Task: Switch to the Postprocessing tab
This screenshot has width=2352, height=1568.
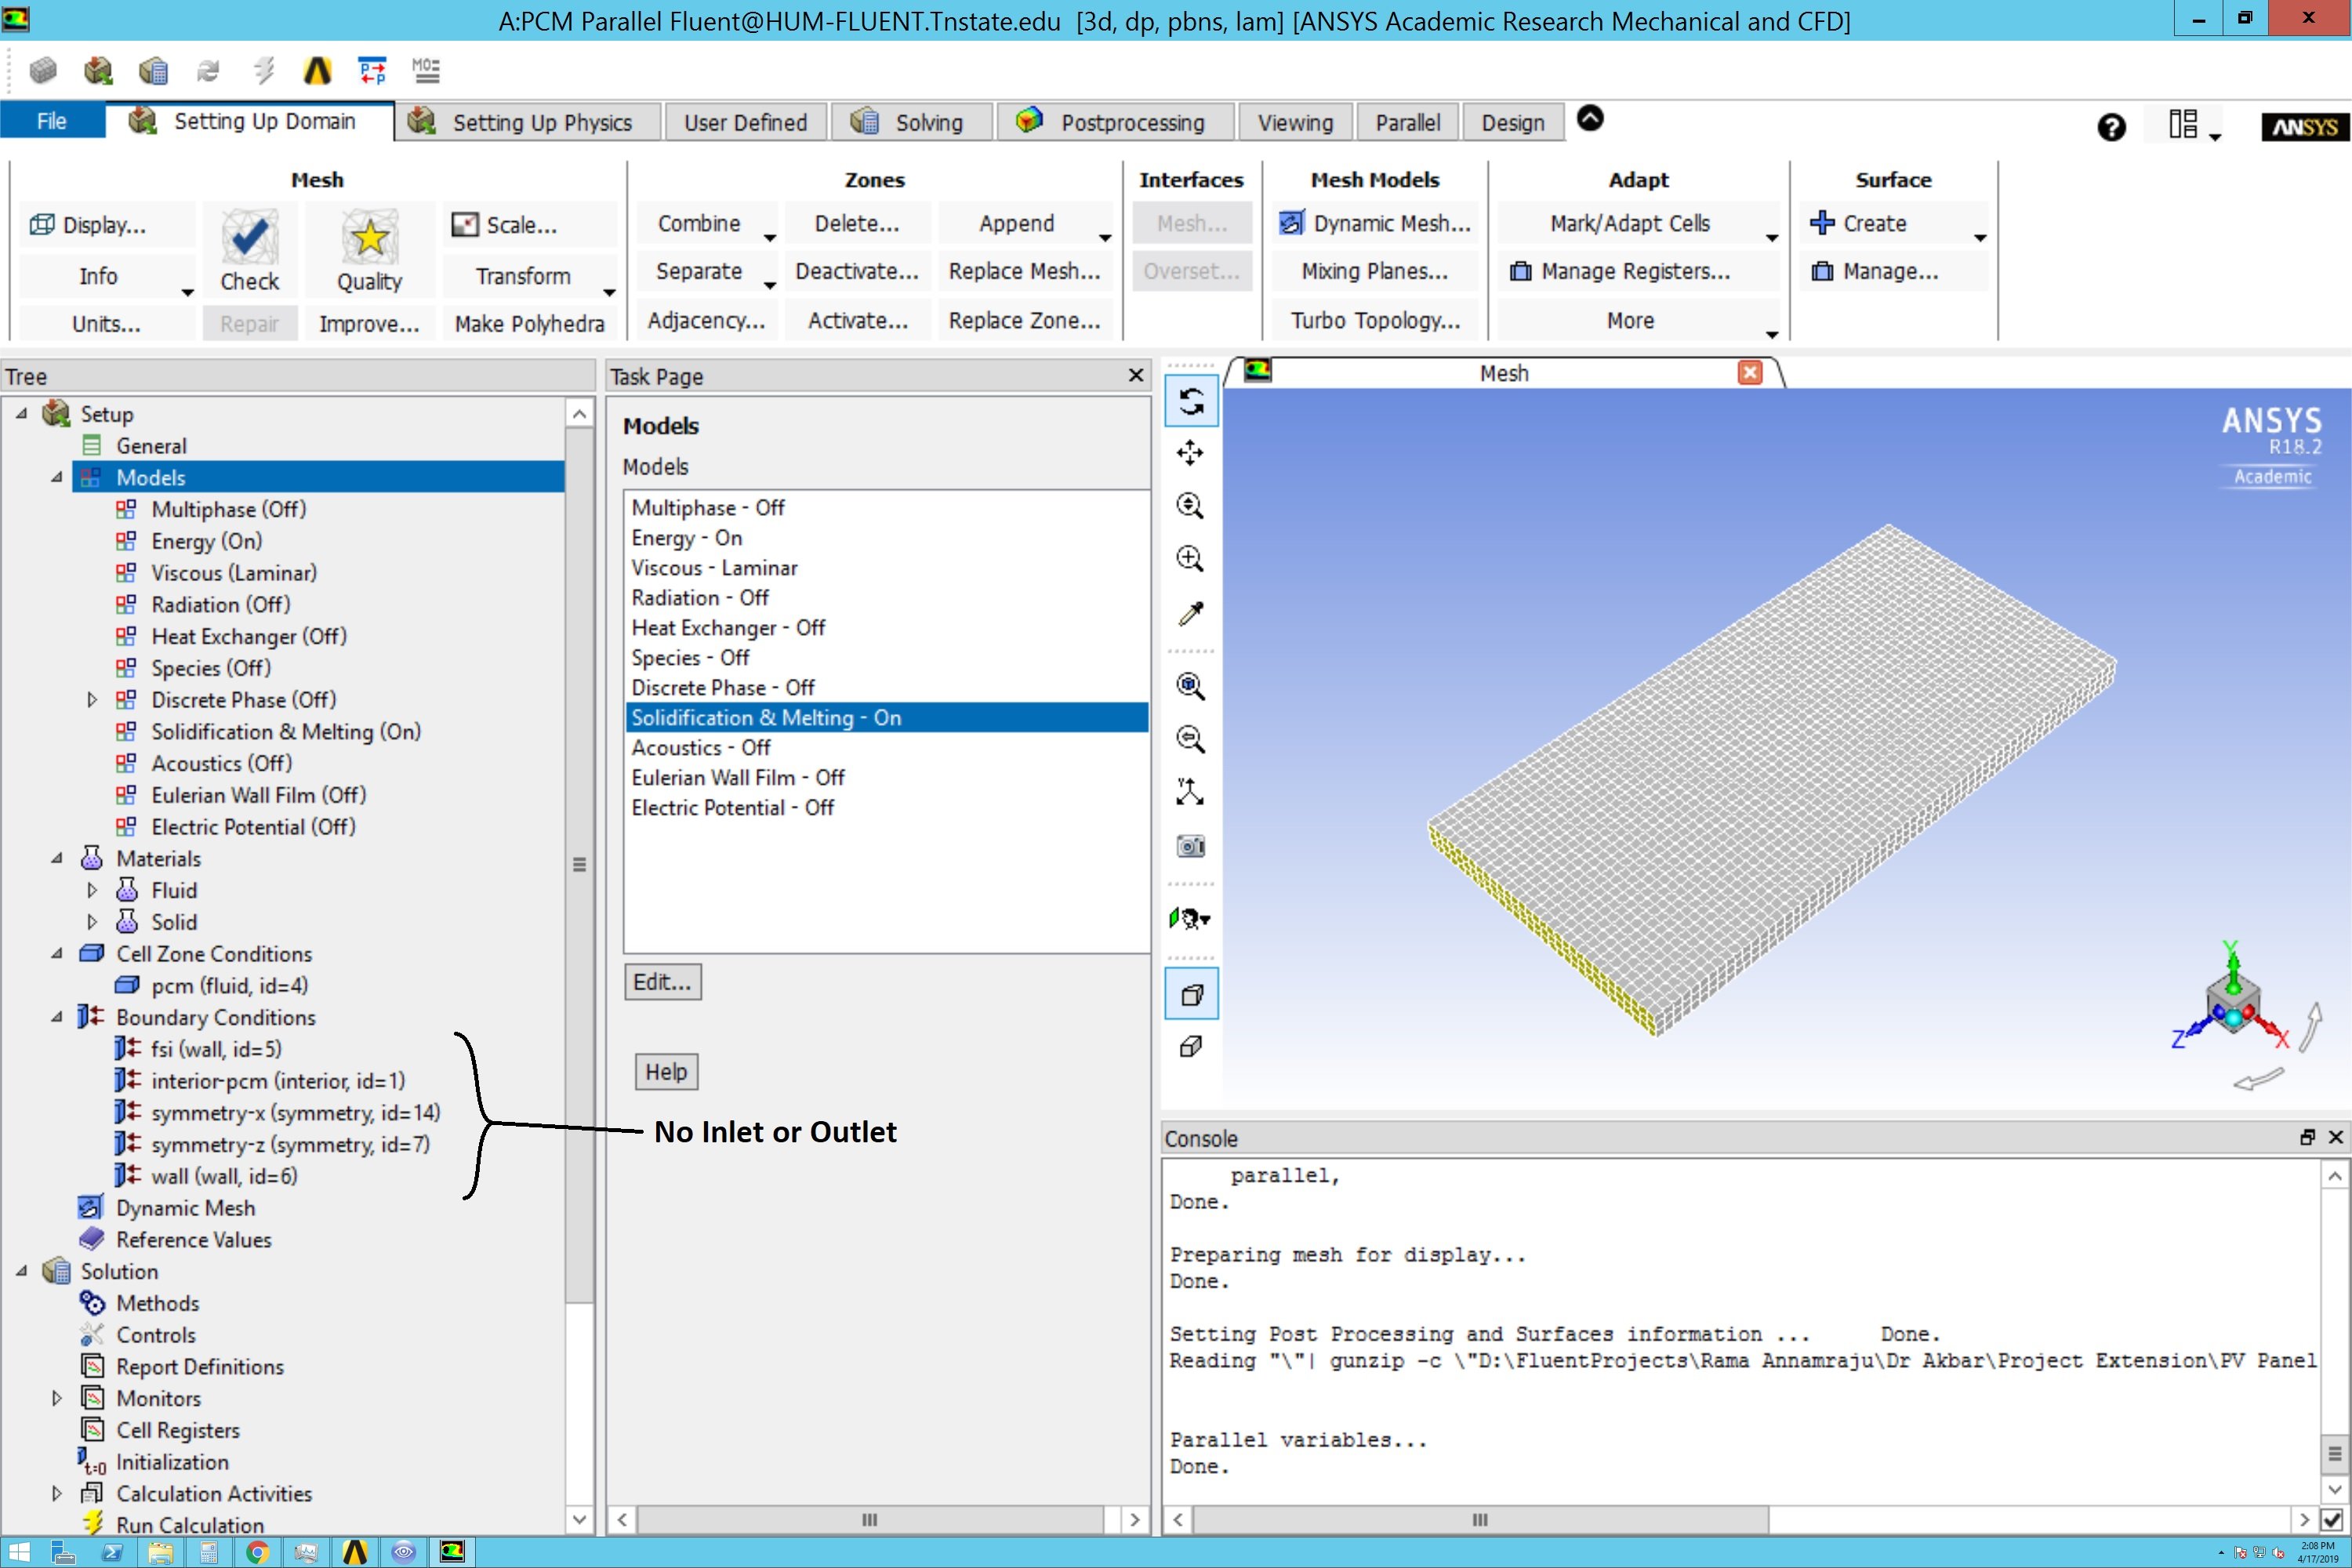Action: [x=1115, y=122]
